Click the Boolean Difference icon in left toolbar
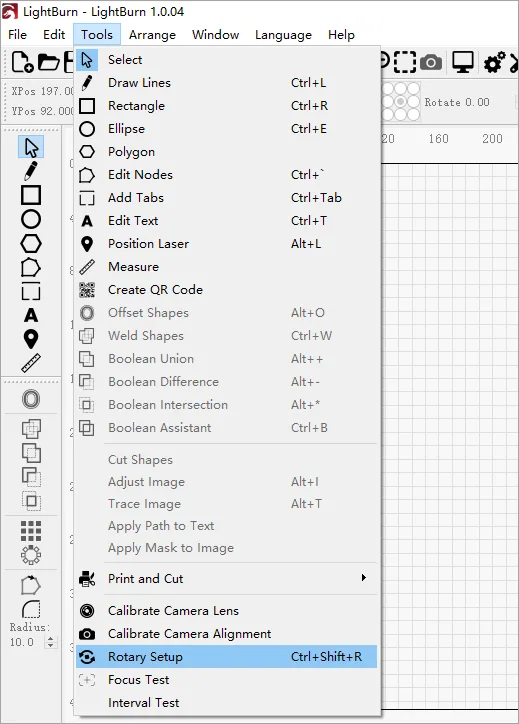The width and height of the screenshot is (519, 724). (31, 477)
